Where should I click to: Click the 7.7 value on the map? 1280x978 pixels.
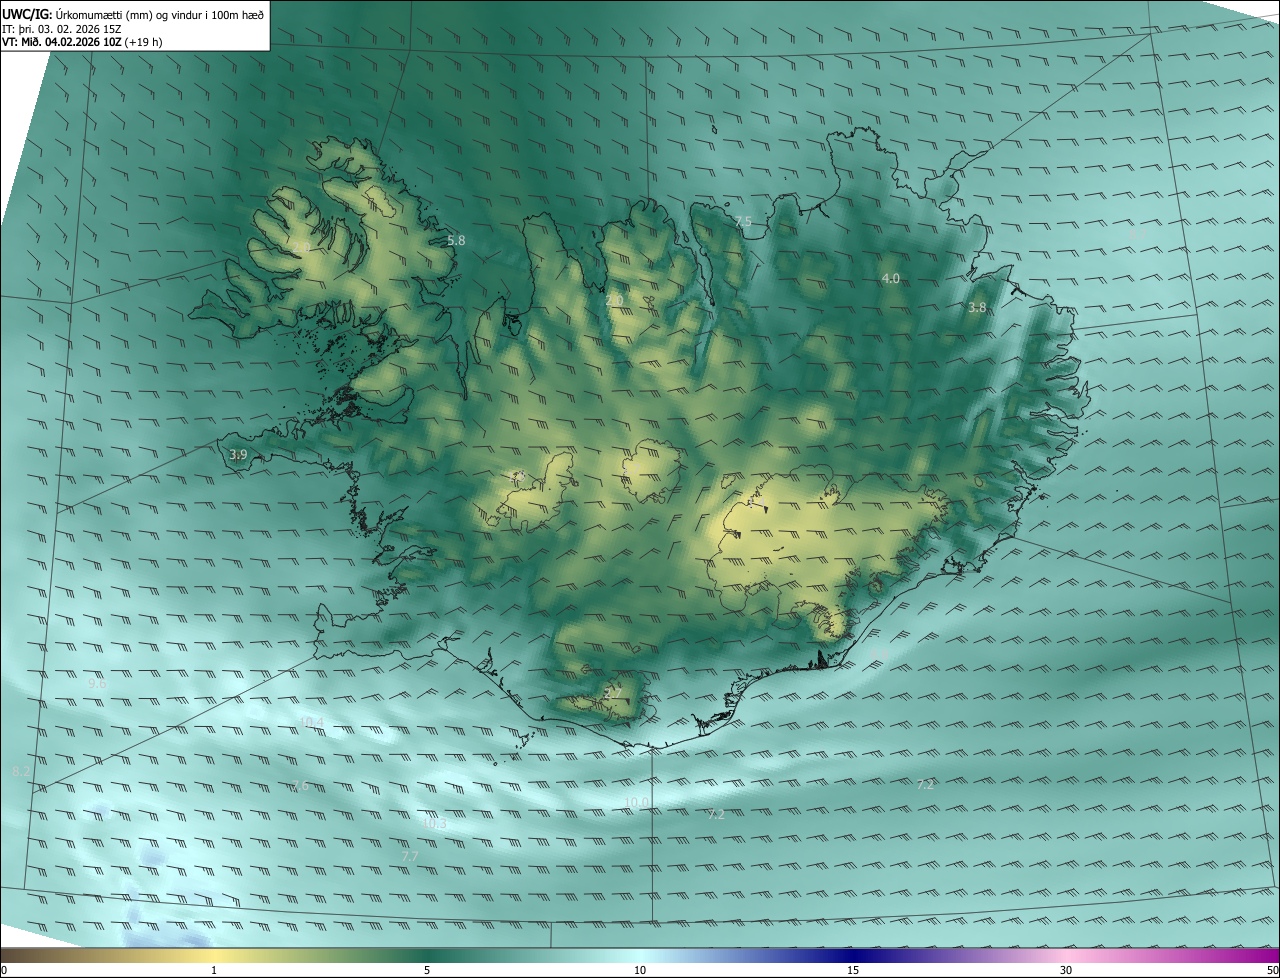(410, 857)
